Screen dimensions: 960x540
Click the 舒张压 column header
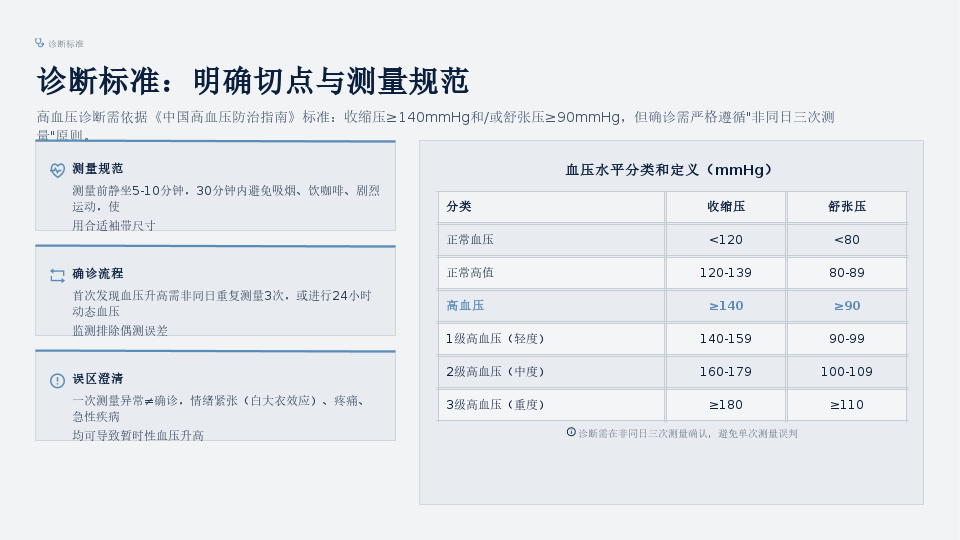847,206
